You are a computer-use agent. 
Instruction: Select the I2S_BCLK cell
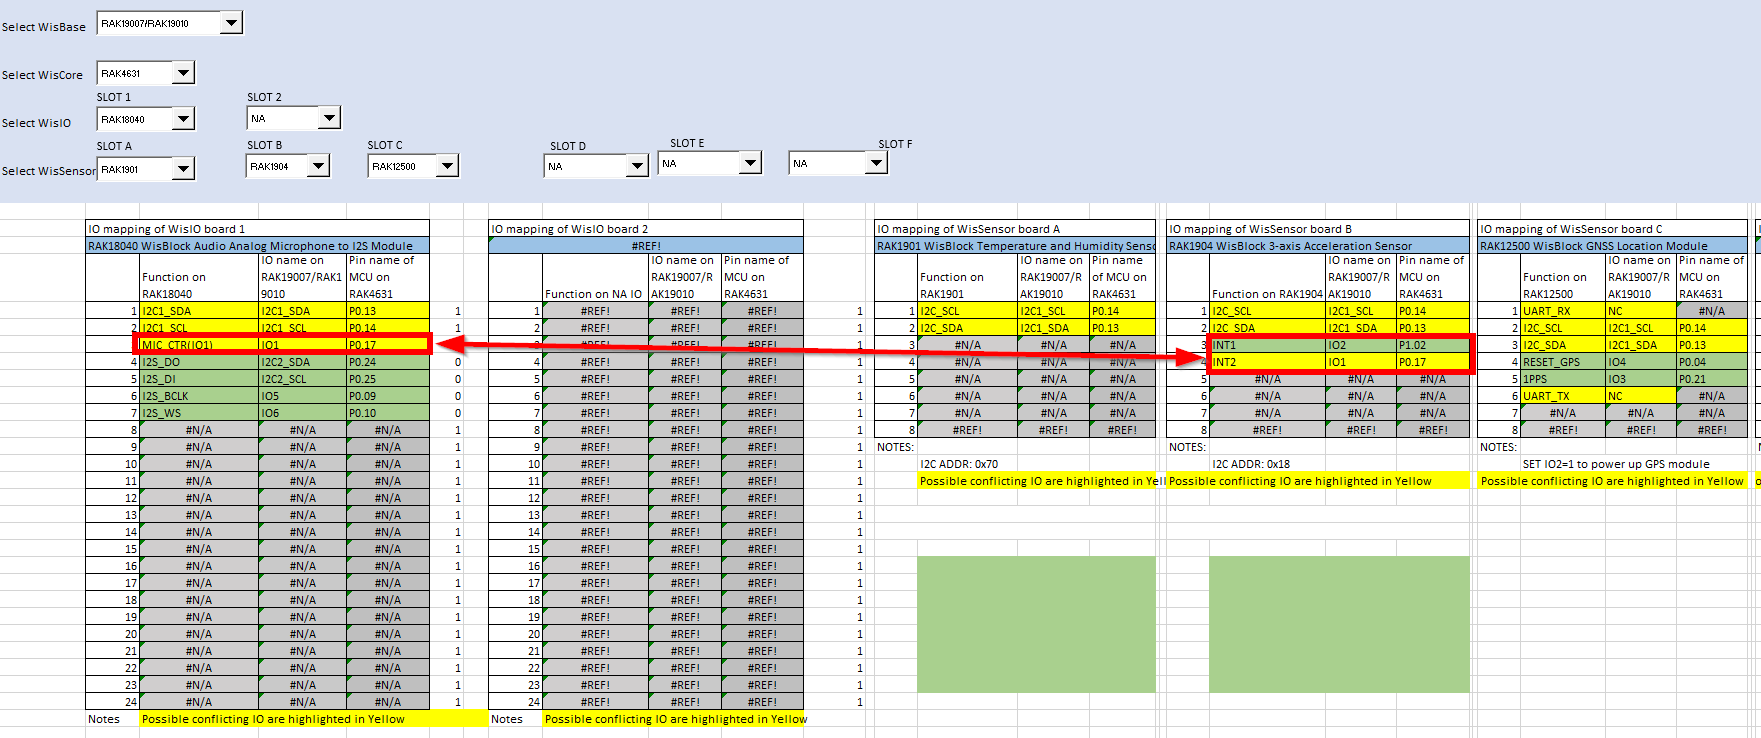tap(199, 396)
